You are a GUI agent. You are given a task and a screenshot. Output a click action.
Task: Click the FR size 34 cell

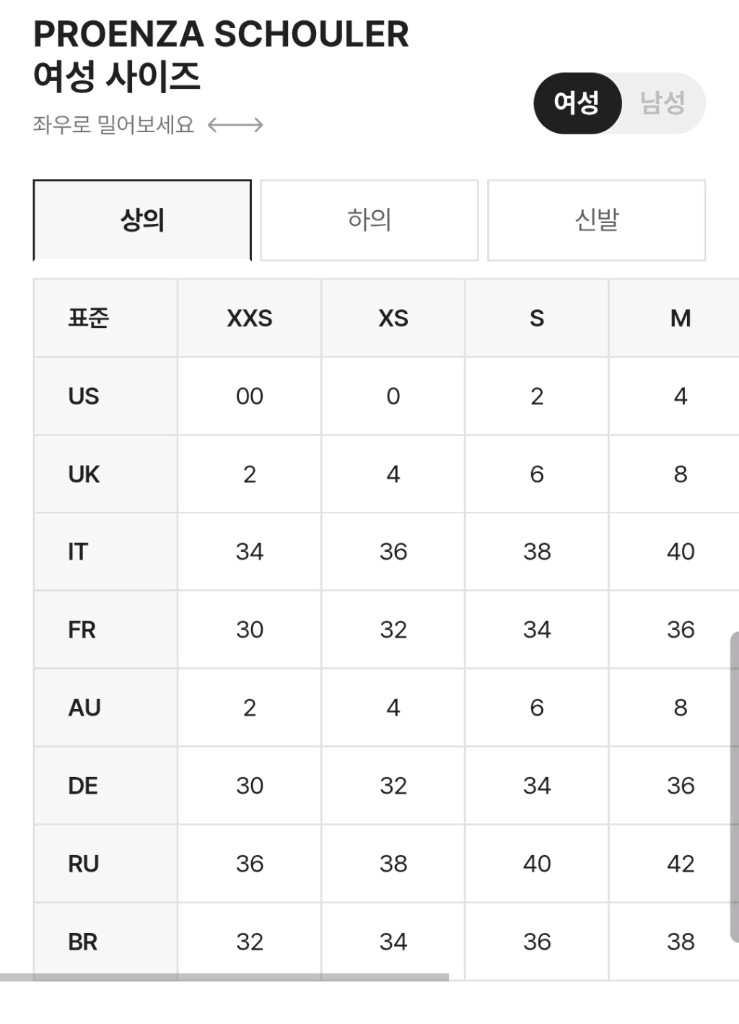click(536, 629)
